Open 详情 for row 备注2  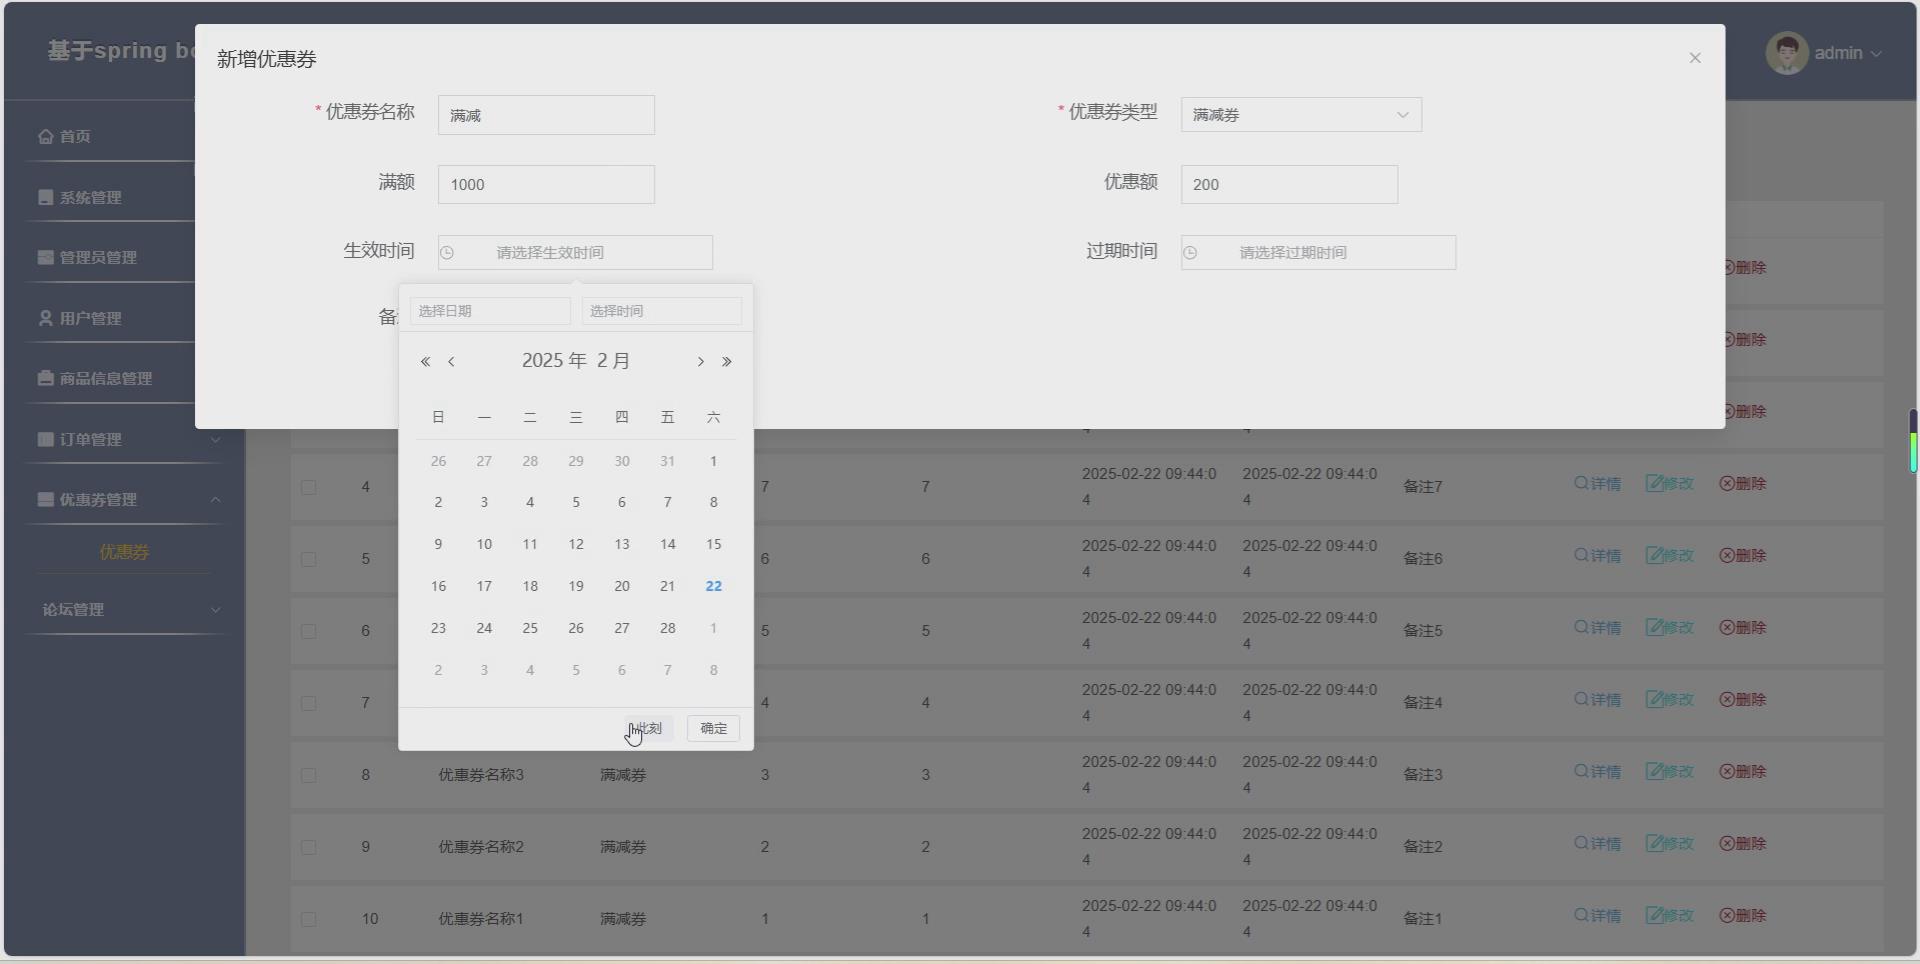pyautogui.click(x=1598, y=844)
